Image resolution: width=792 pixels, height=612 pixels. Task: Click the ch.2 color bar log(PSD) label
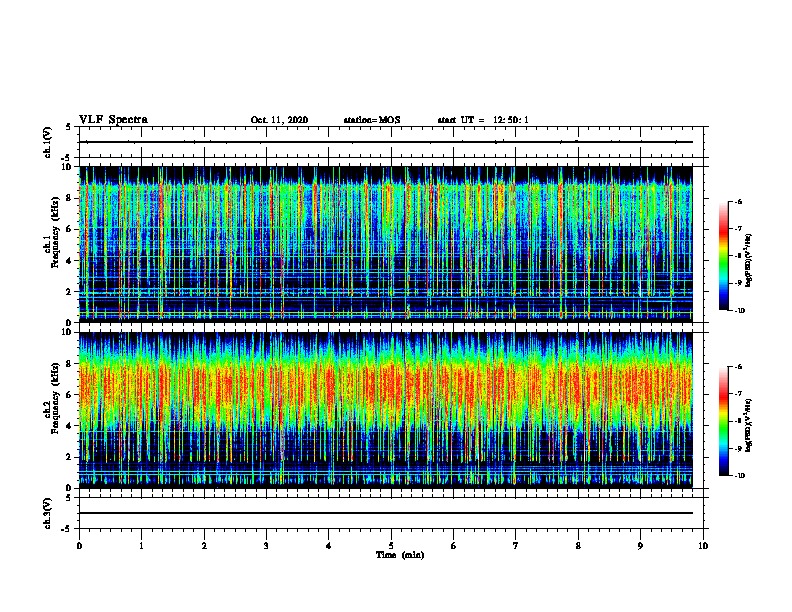point(749,426)
